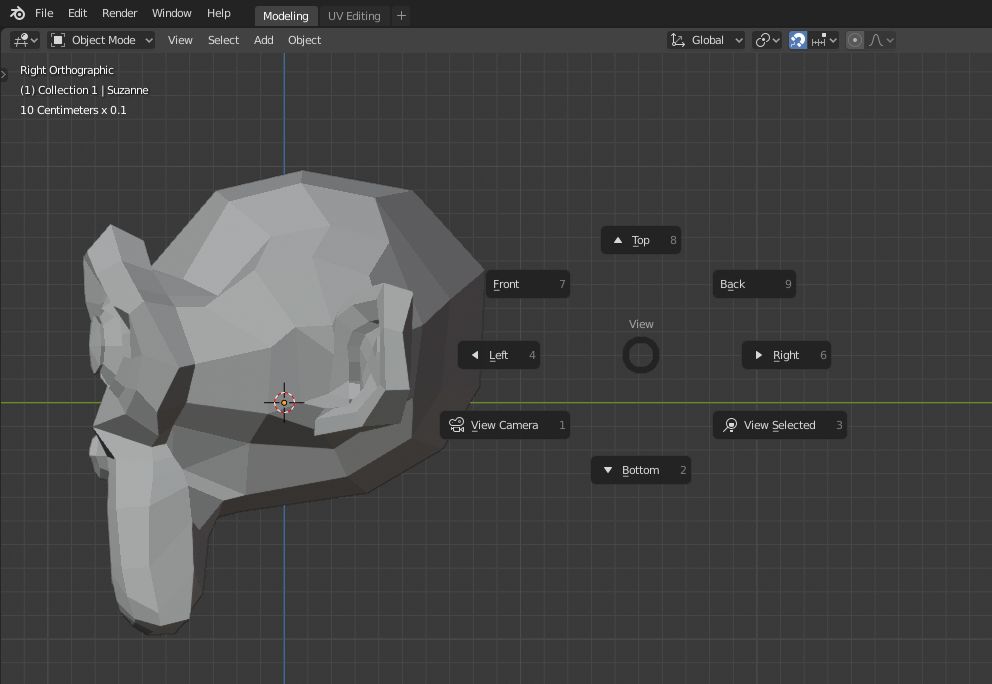Toggle proportional editing
992x684 pixels.
click(855, 40)
